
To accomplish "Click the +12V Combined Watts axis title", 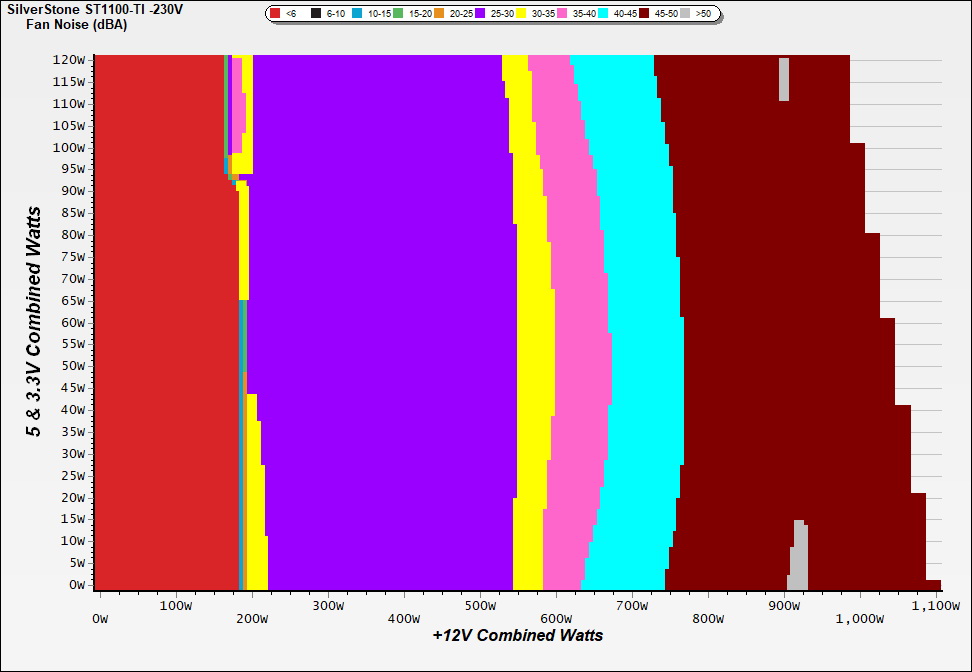I will [x=518, y=635].
